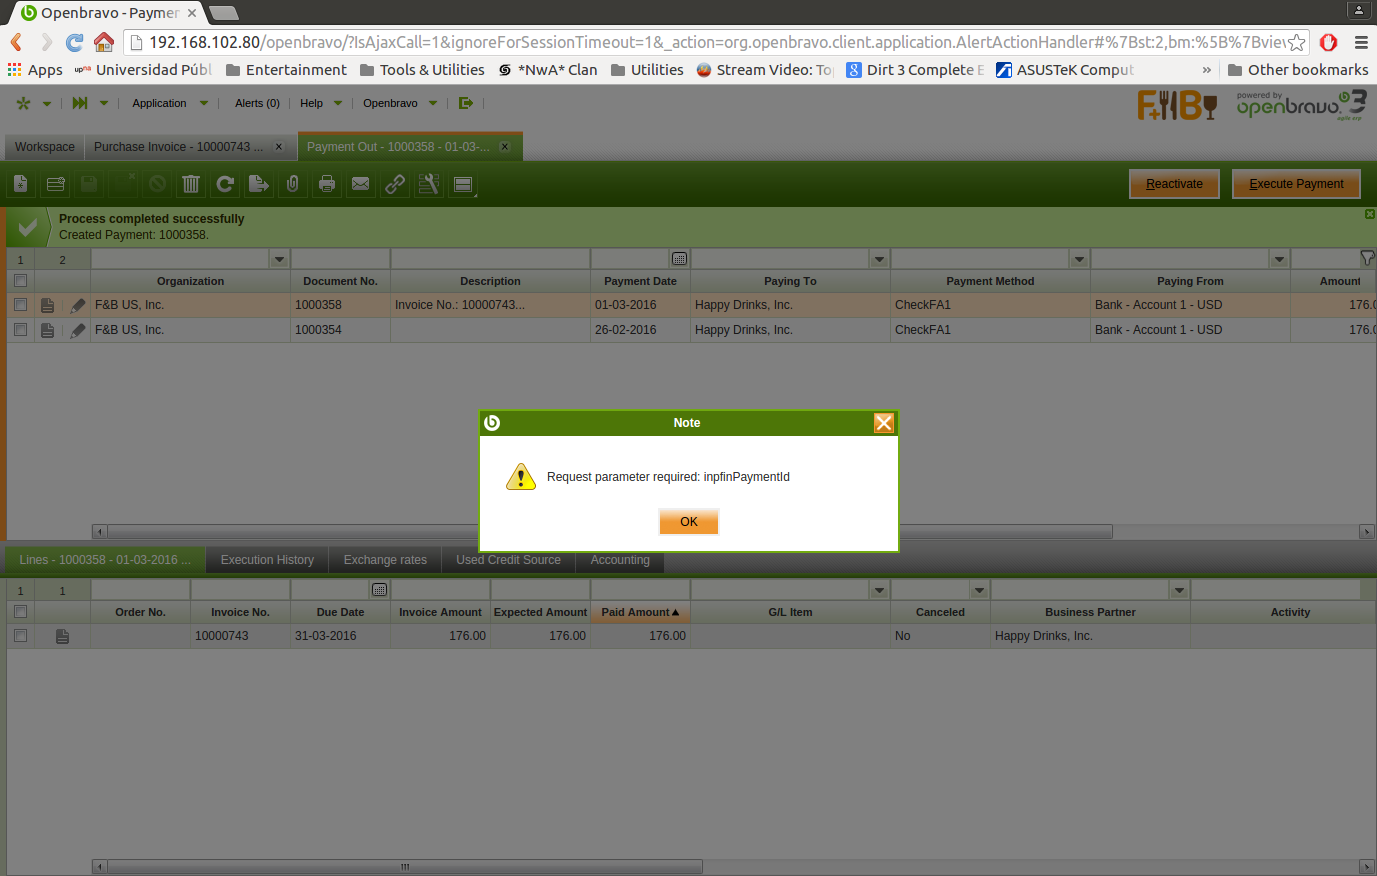The image size is (1377, 876).
Task: Open the Paying From filter dropdown arrow
Action: (1279, 260)
